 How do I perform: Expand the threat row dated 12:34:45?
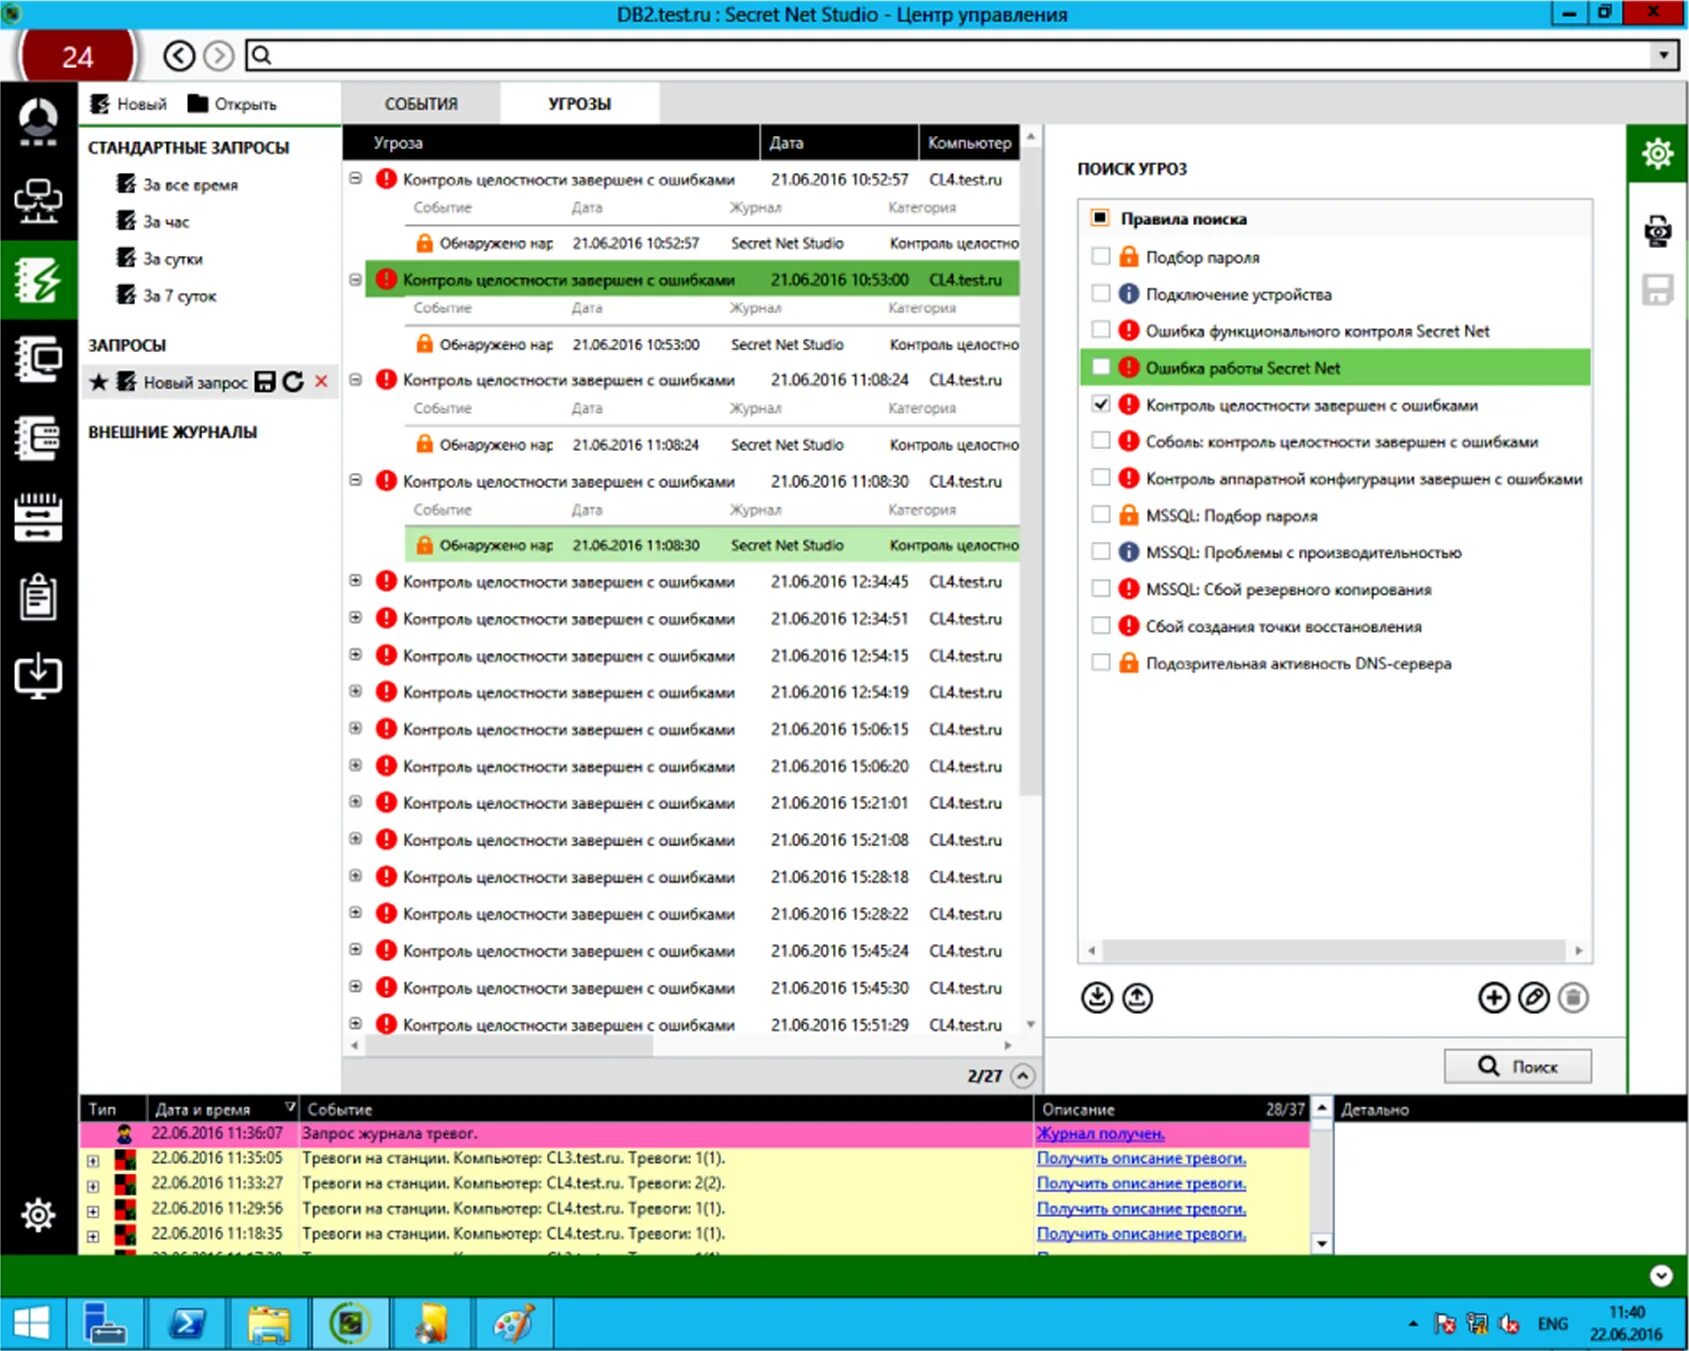click(x=355, y=581)
